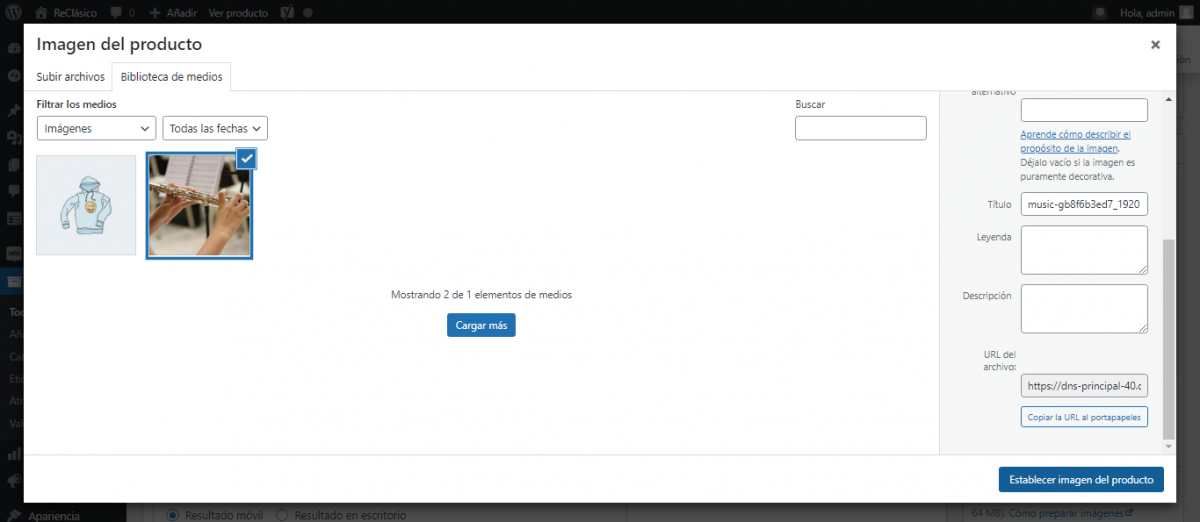The image size is (1200, 522).
Task: Click the Cargar más button
Action: click(x=481, y=325)
